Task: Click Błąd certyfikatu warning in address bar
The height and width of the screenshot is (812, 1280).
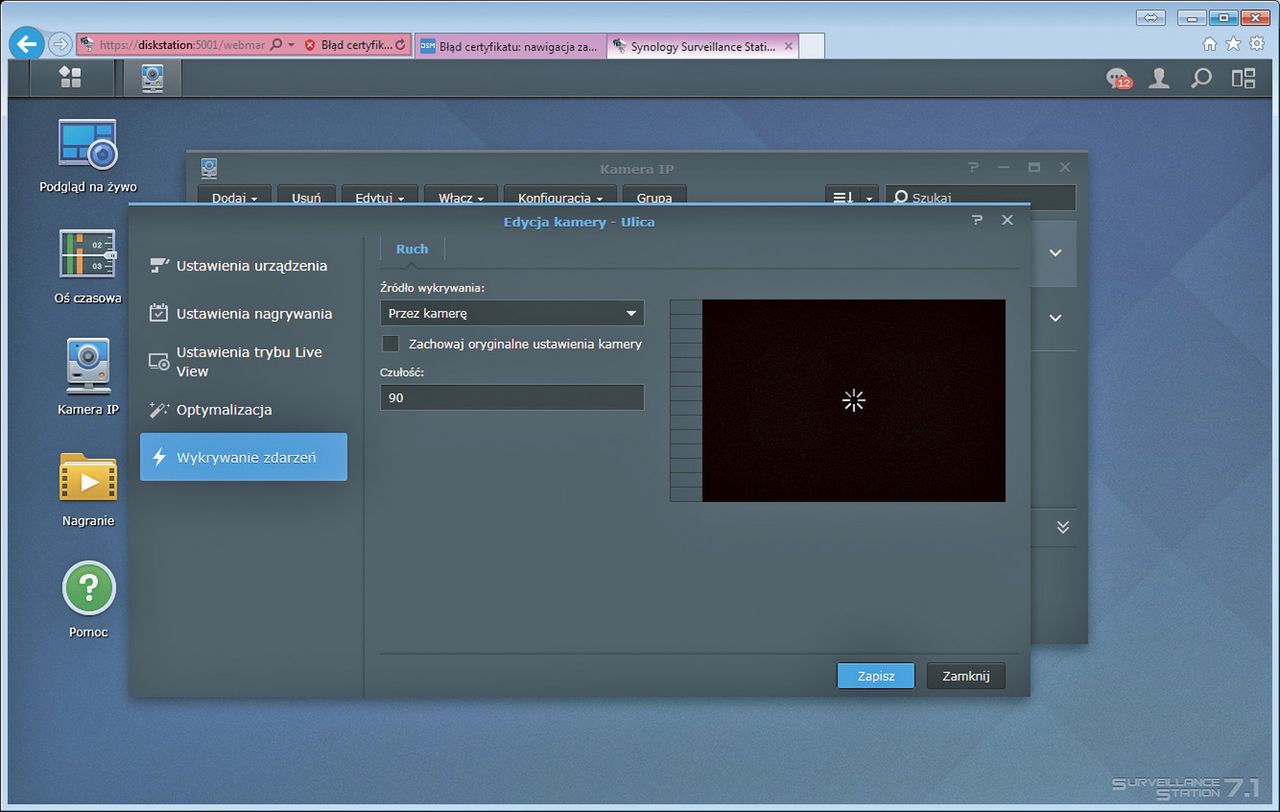Action: (x=348, y=45)
